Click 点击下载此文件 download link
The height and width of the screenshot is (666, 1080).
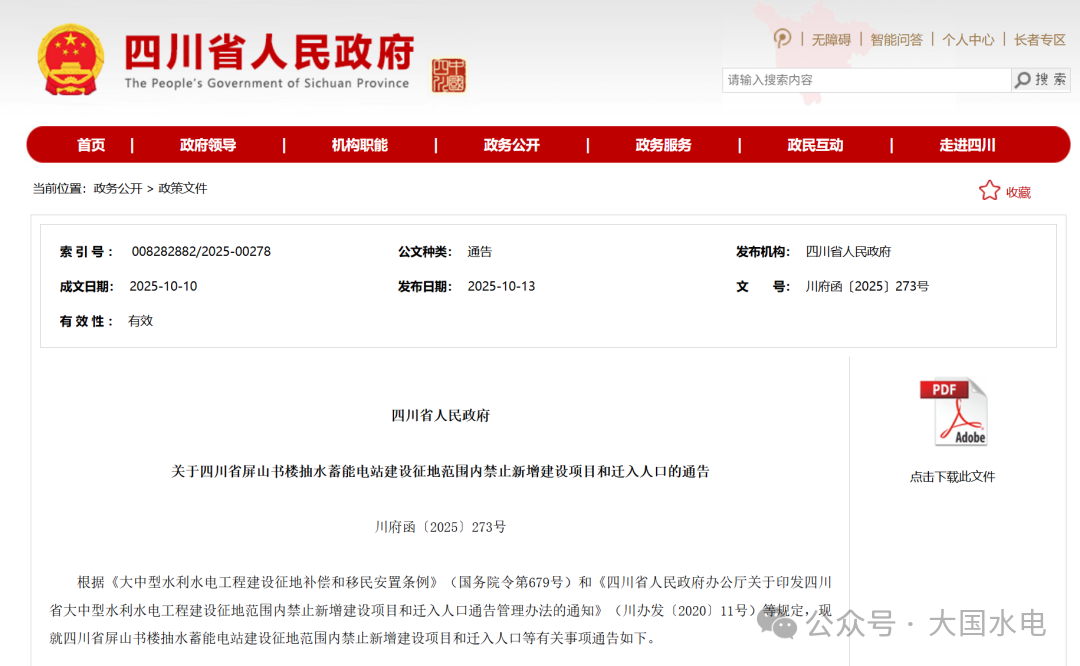pyautogui.click(x=952, y=477)
